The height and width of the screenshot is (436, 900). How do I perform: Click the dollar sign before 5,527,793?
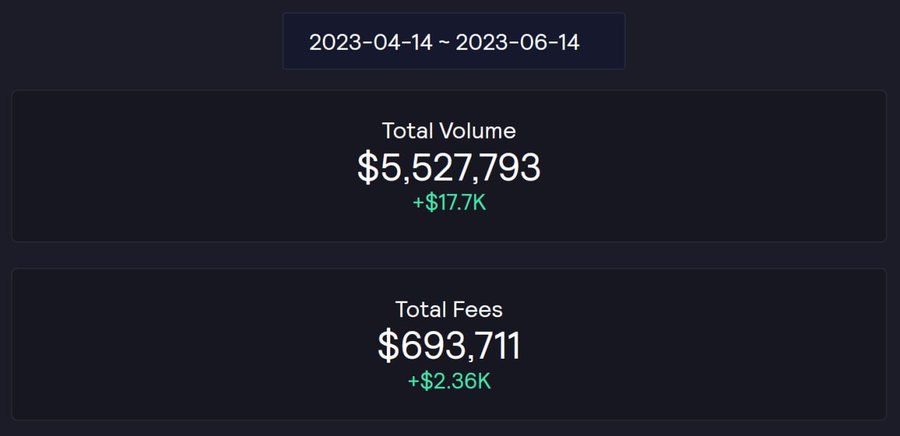tap(368, 168)
